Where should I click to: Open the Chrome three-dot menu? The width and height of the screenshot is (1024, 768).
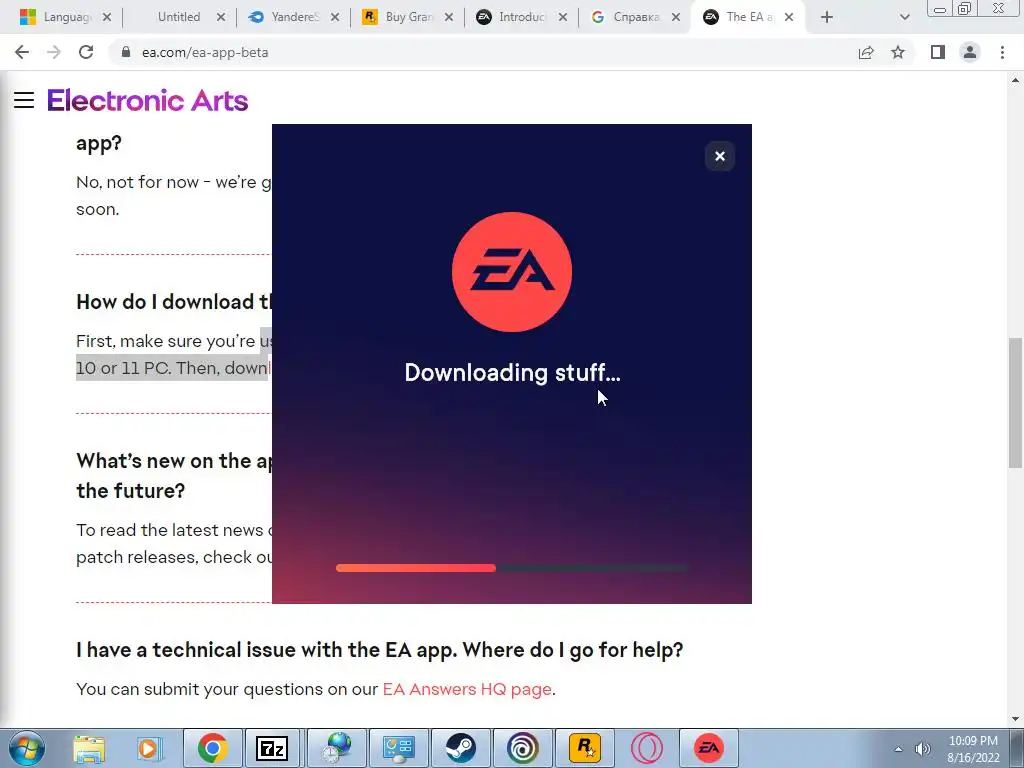click(x=1002, y=52)
